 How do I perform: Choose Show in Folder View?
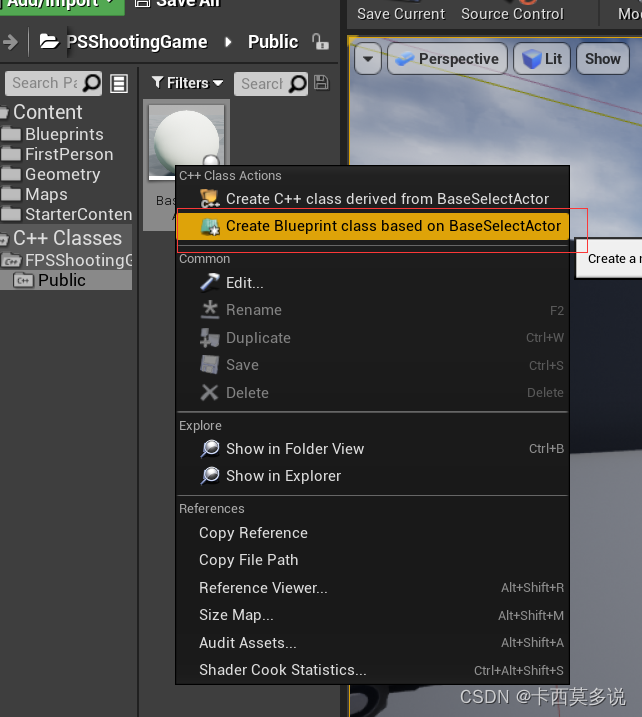tap(373, 449)
